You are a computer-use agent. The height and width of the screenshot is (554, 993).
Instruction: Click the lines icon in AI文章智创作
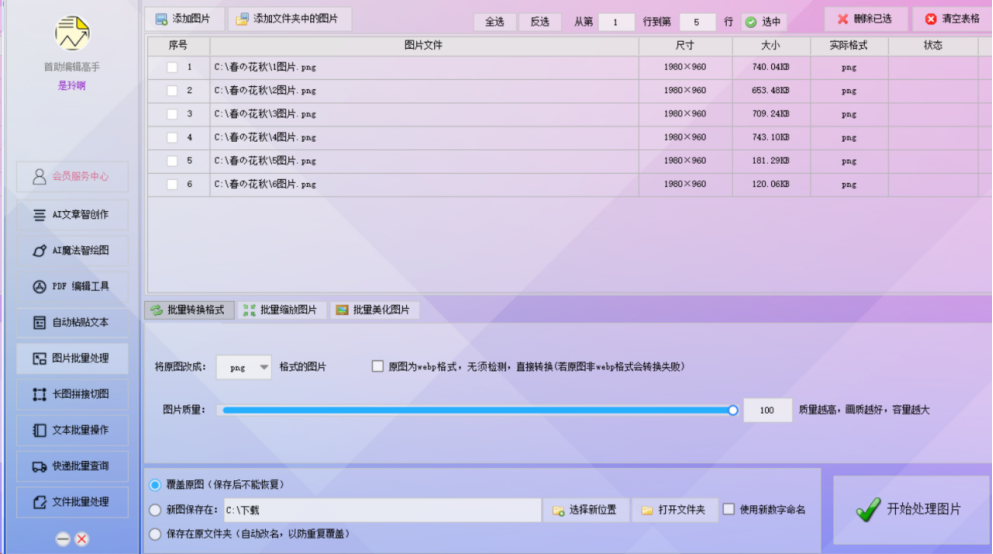tap(39, 215)
